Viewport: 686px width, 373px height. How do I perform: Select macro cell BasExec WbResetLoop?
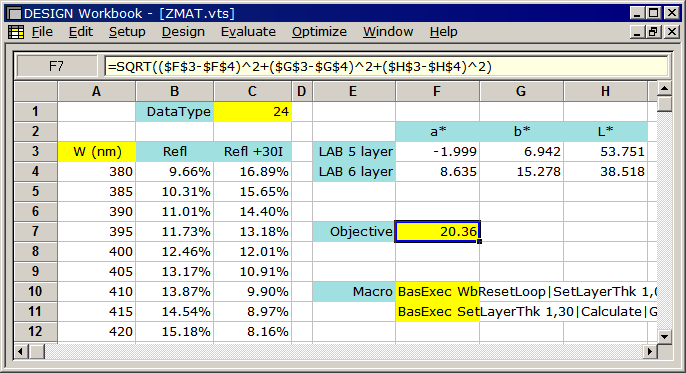[437, 292]
